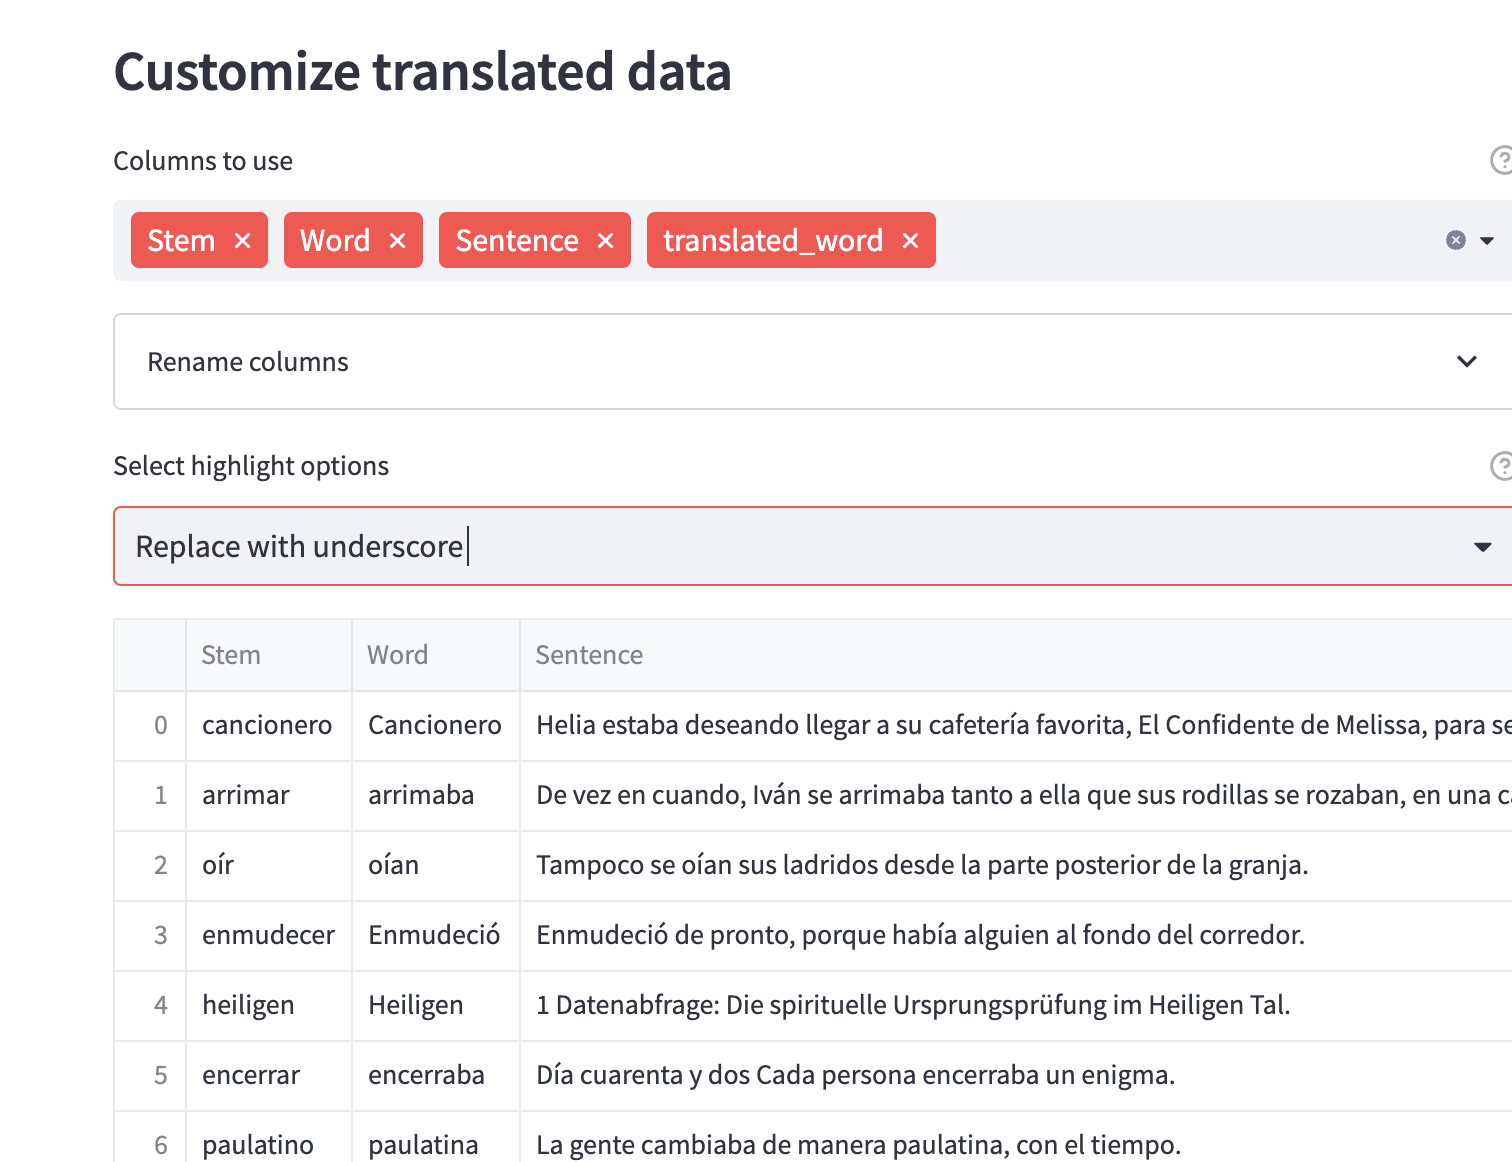Remove the translated_word column tag

tap(910, 241)
